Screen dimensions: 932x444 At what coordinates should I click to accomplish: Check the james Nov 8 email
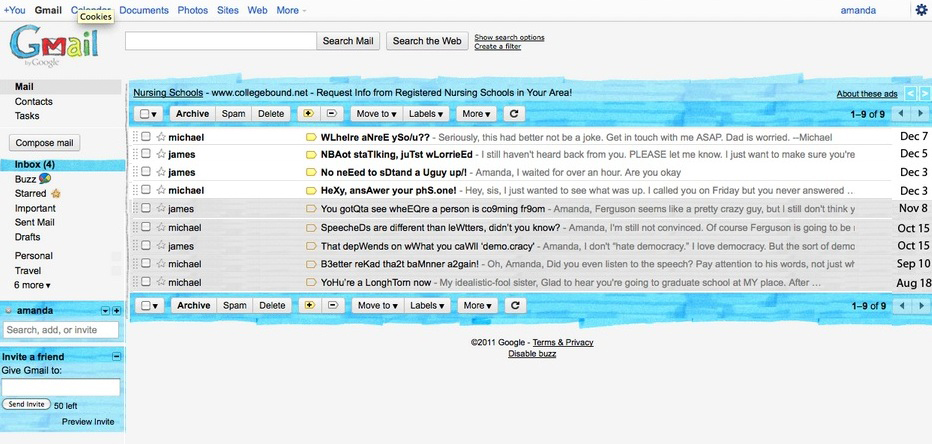pyautogui.click(x=146, y=208)
